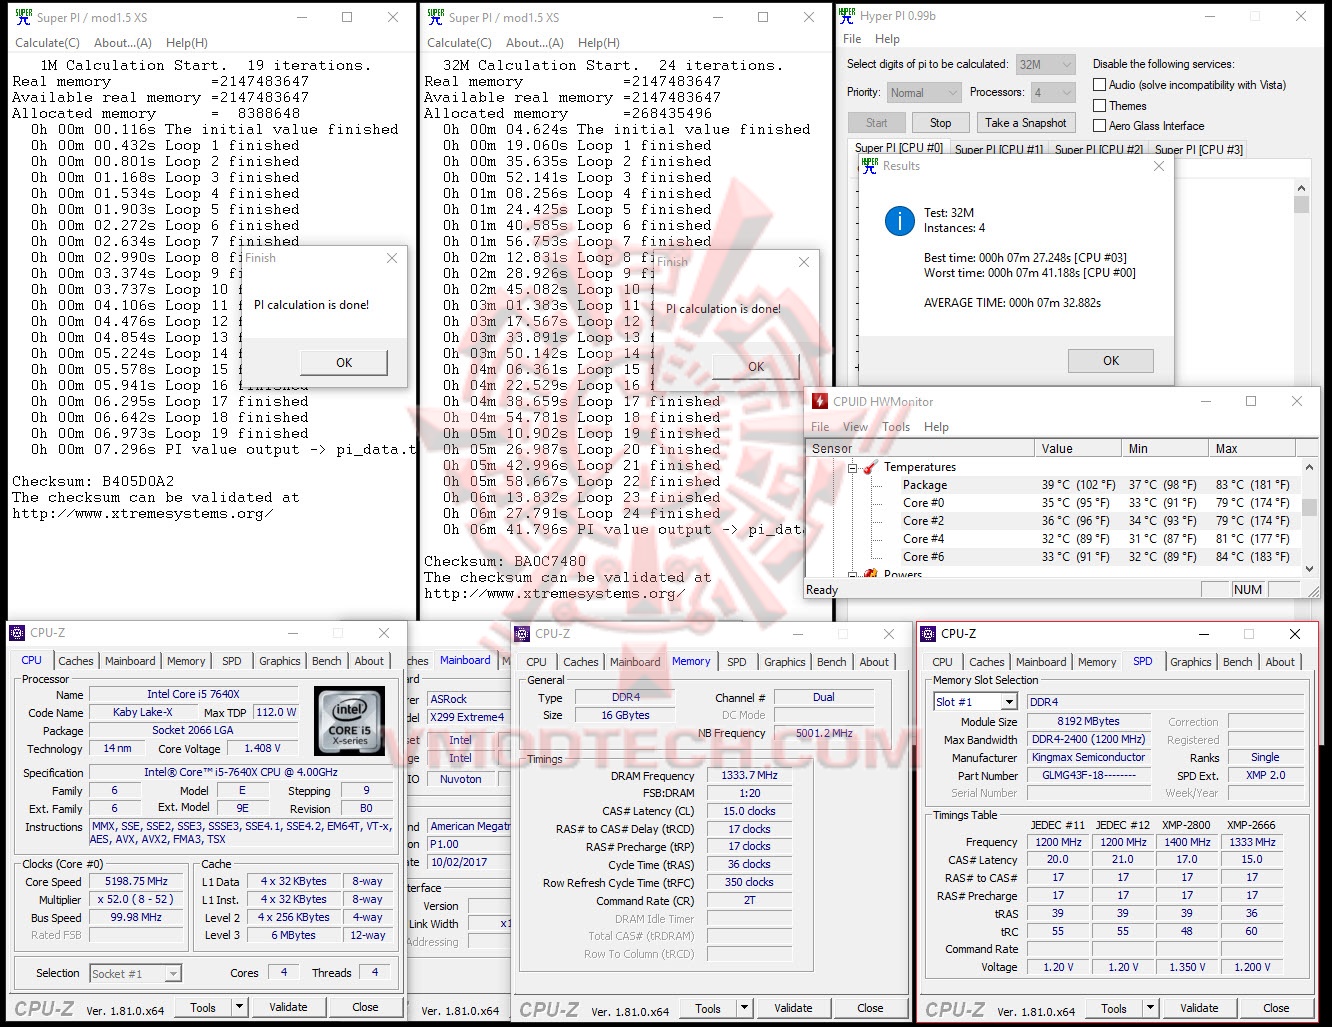The width and height of the screenshot is (1332, 1027).
Task: Click the Core Voltage value 1.408 V
Action: tap(263, 748)
